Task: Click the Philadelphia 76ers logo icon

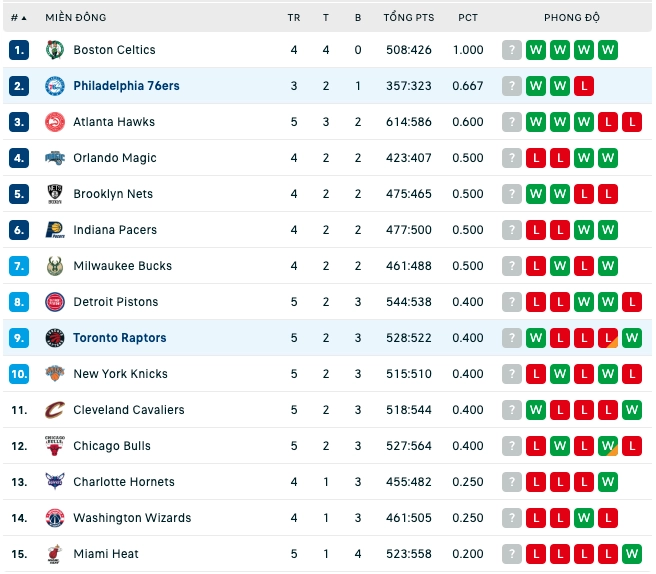Action: click(x=55, y=86)
